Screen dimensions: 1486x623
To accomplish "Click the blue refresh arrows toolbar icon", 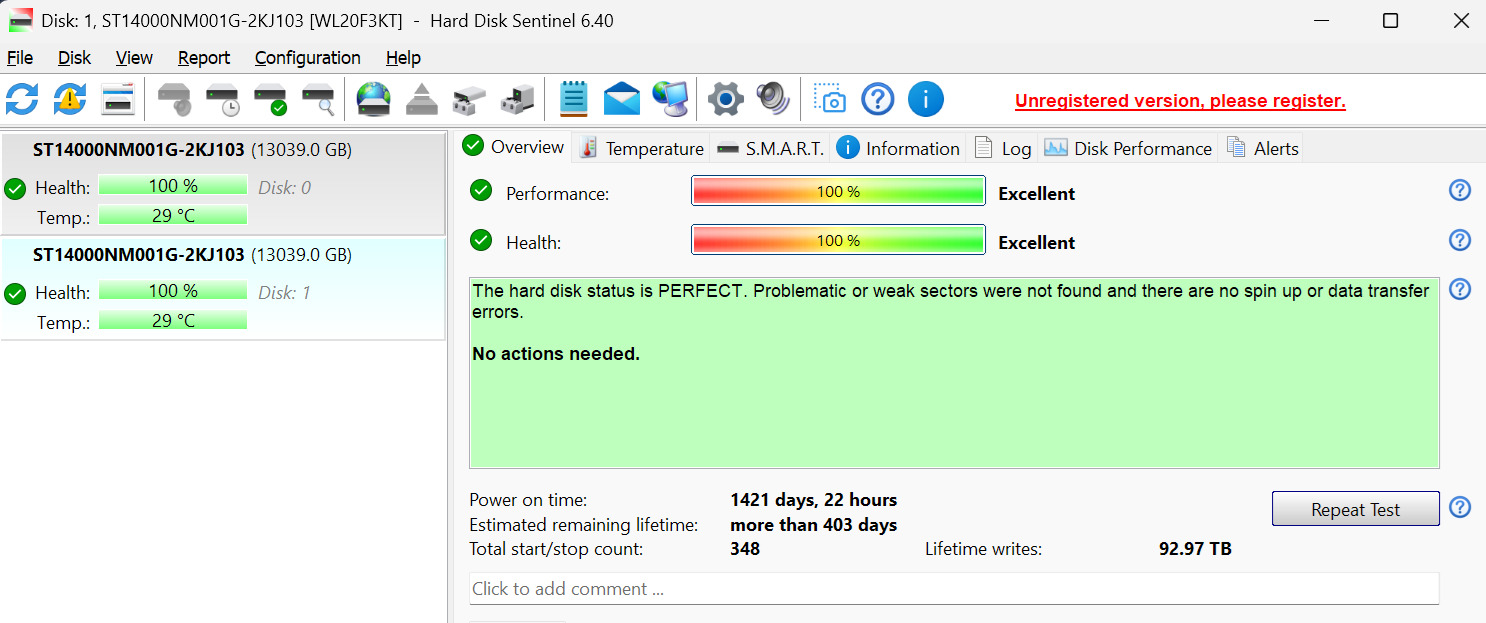I will click(x=22, y=99).
